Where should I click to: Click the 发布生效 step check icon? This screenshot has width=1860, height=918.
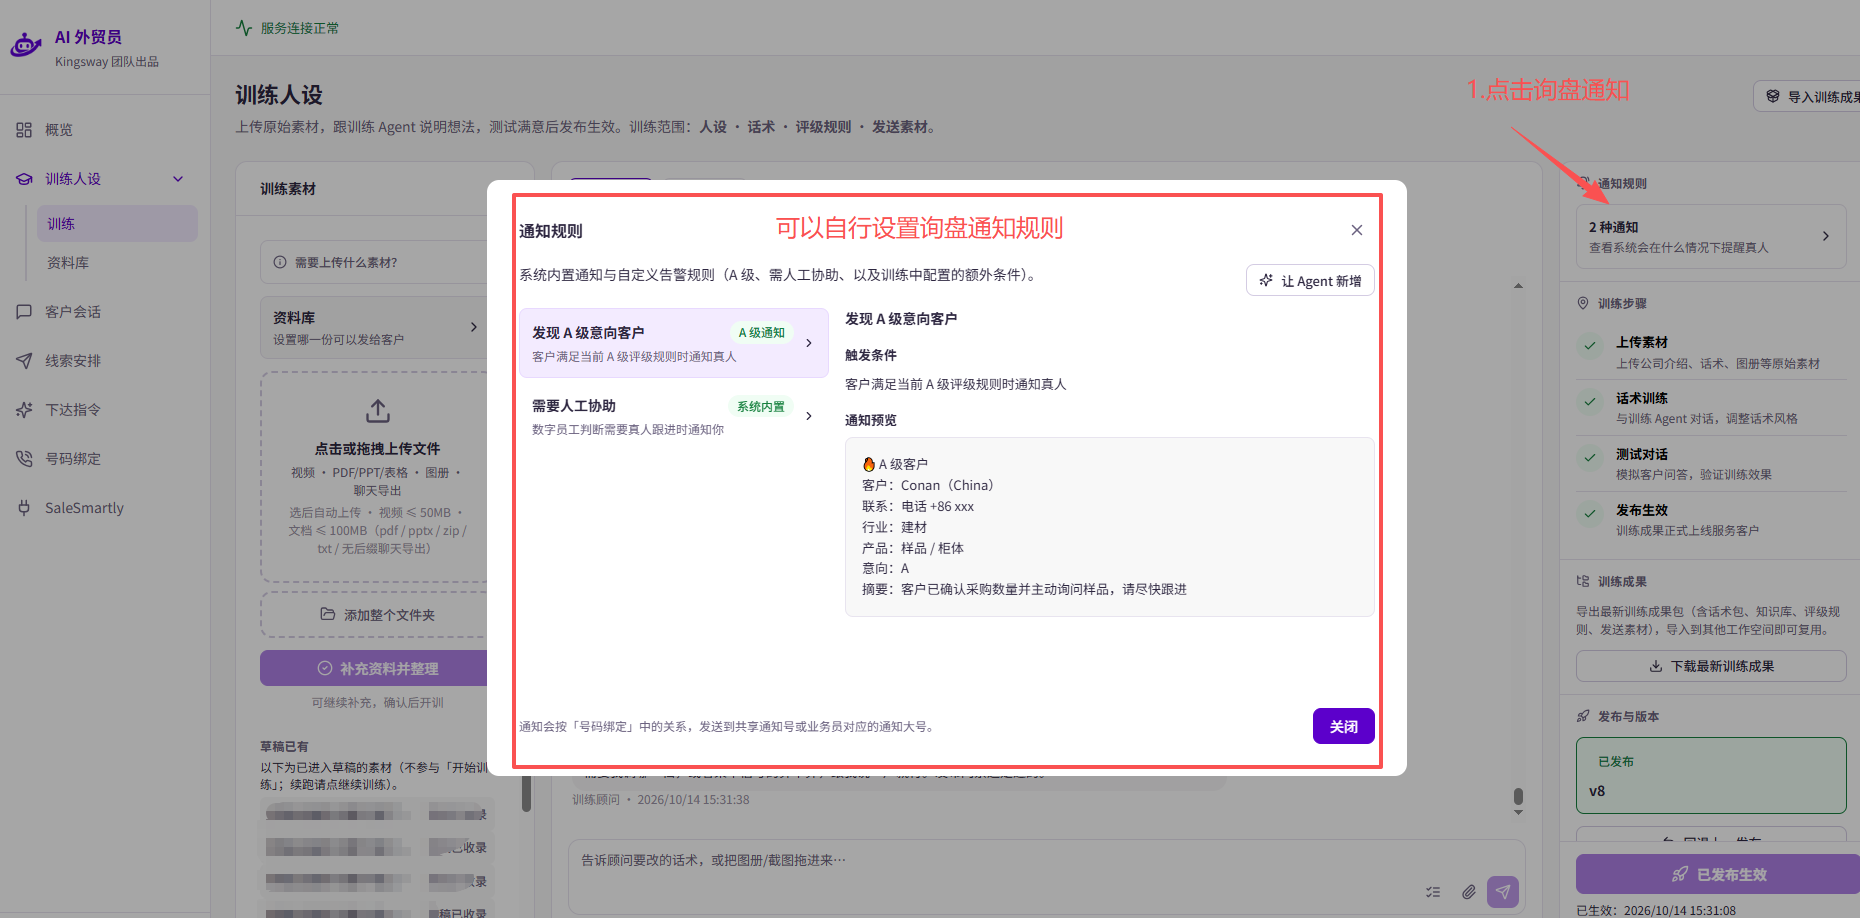pos(1589,514)
